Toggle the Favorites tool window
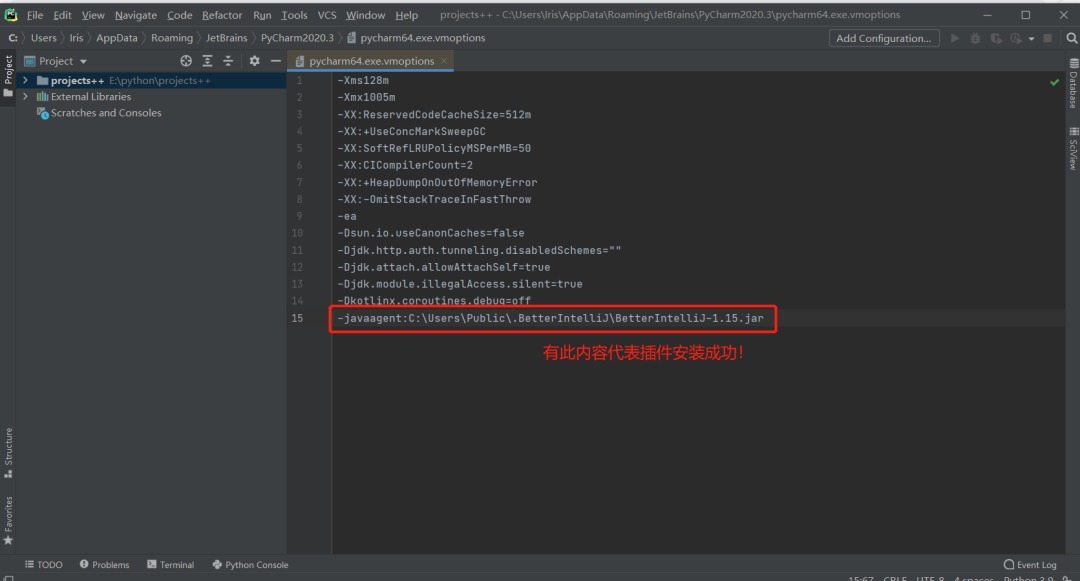The width and height of the screenshot is (1080, 581). (x=8, y=520)
